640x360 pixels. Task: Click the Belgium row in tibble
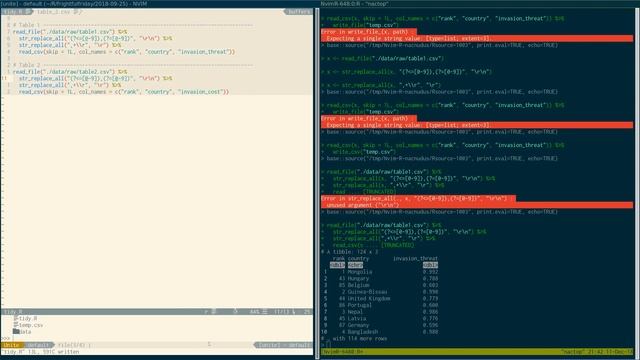coord(380,285)
